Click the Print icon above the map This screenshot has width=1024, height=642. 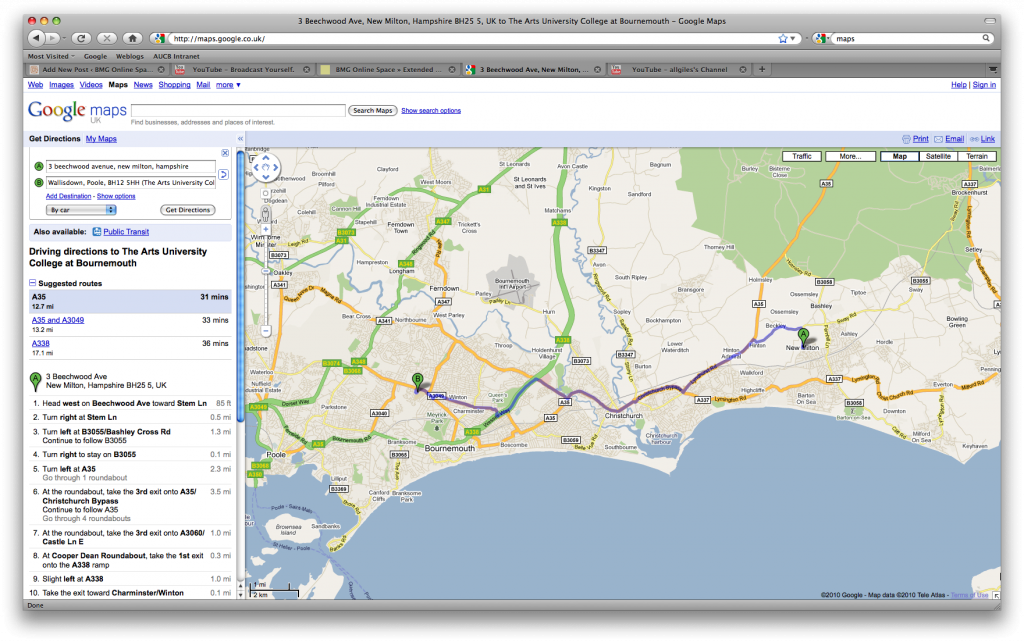907,139
